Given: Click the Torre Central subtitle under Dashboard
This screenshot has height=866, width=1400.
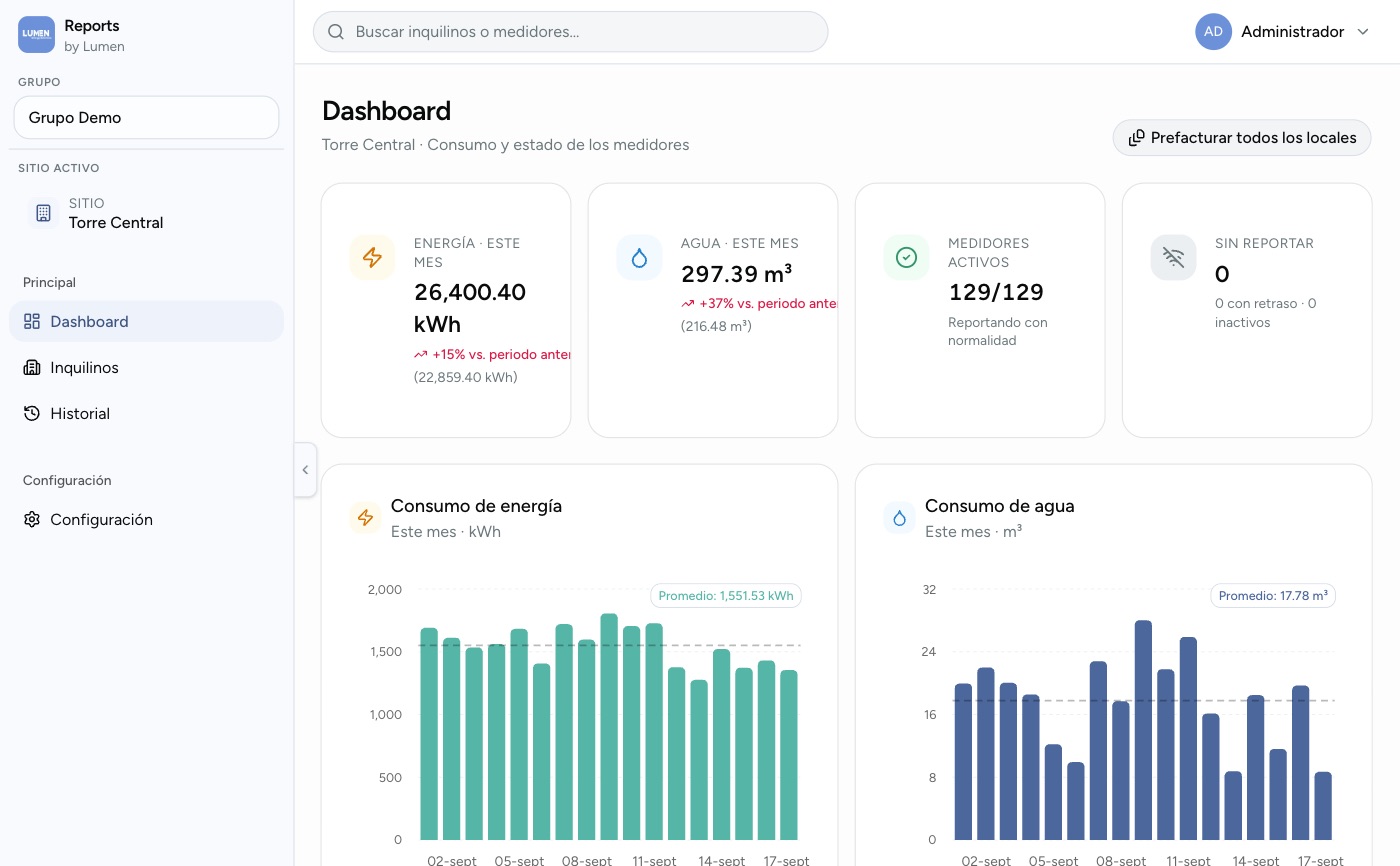Looking at the screenshot, I should coord(505,145).
